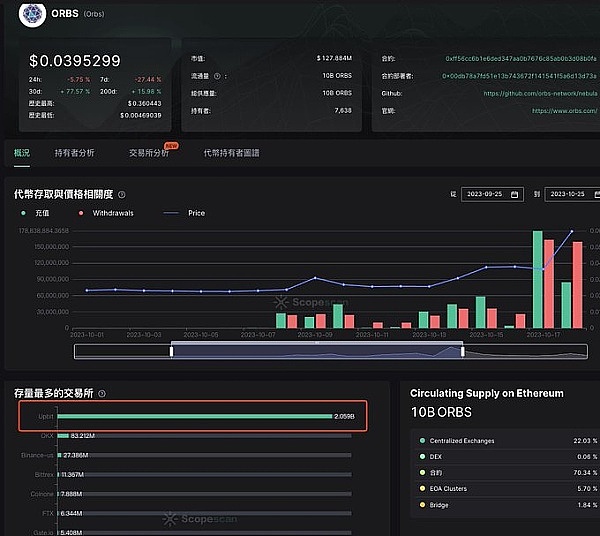This screenshot has height=536, width=600.
Task: Click info icon beside 代幣存取與價格相關度 title
Action: [122, 194]
